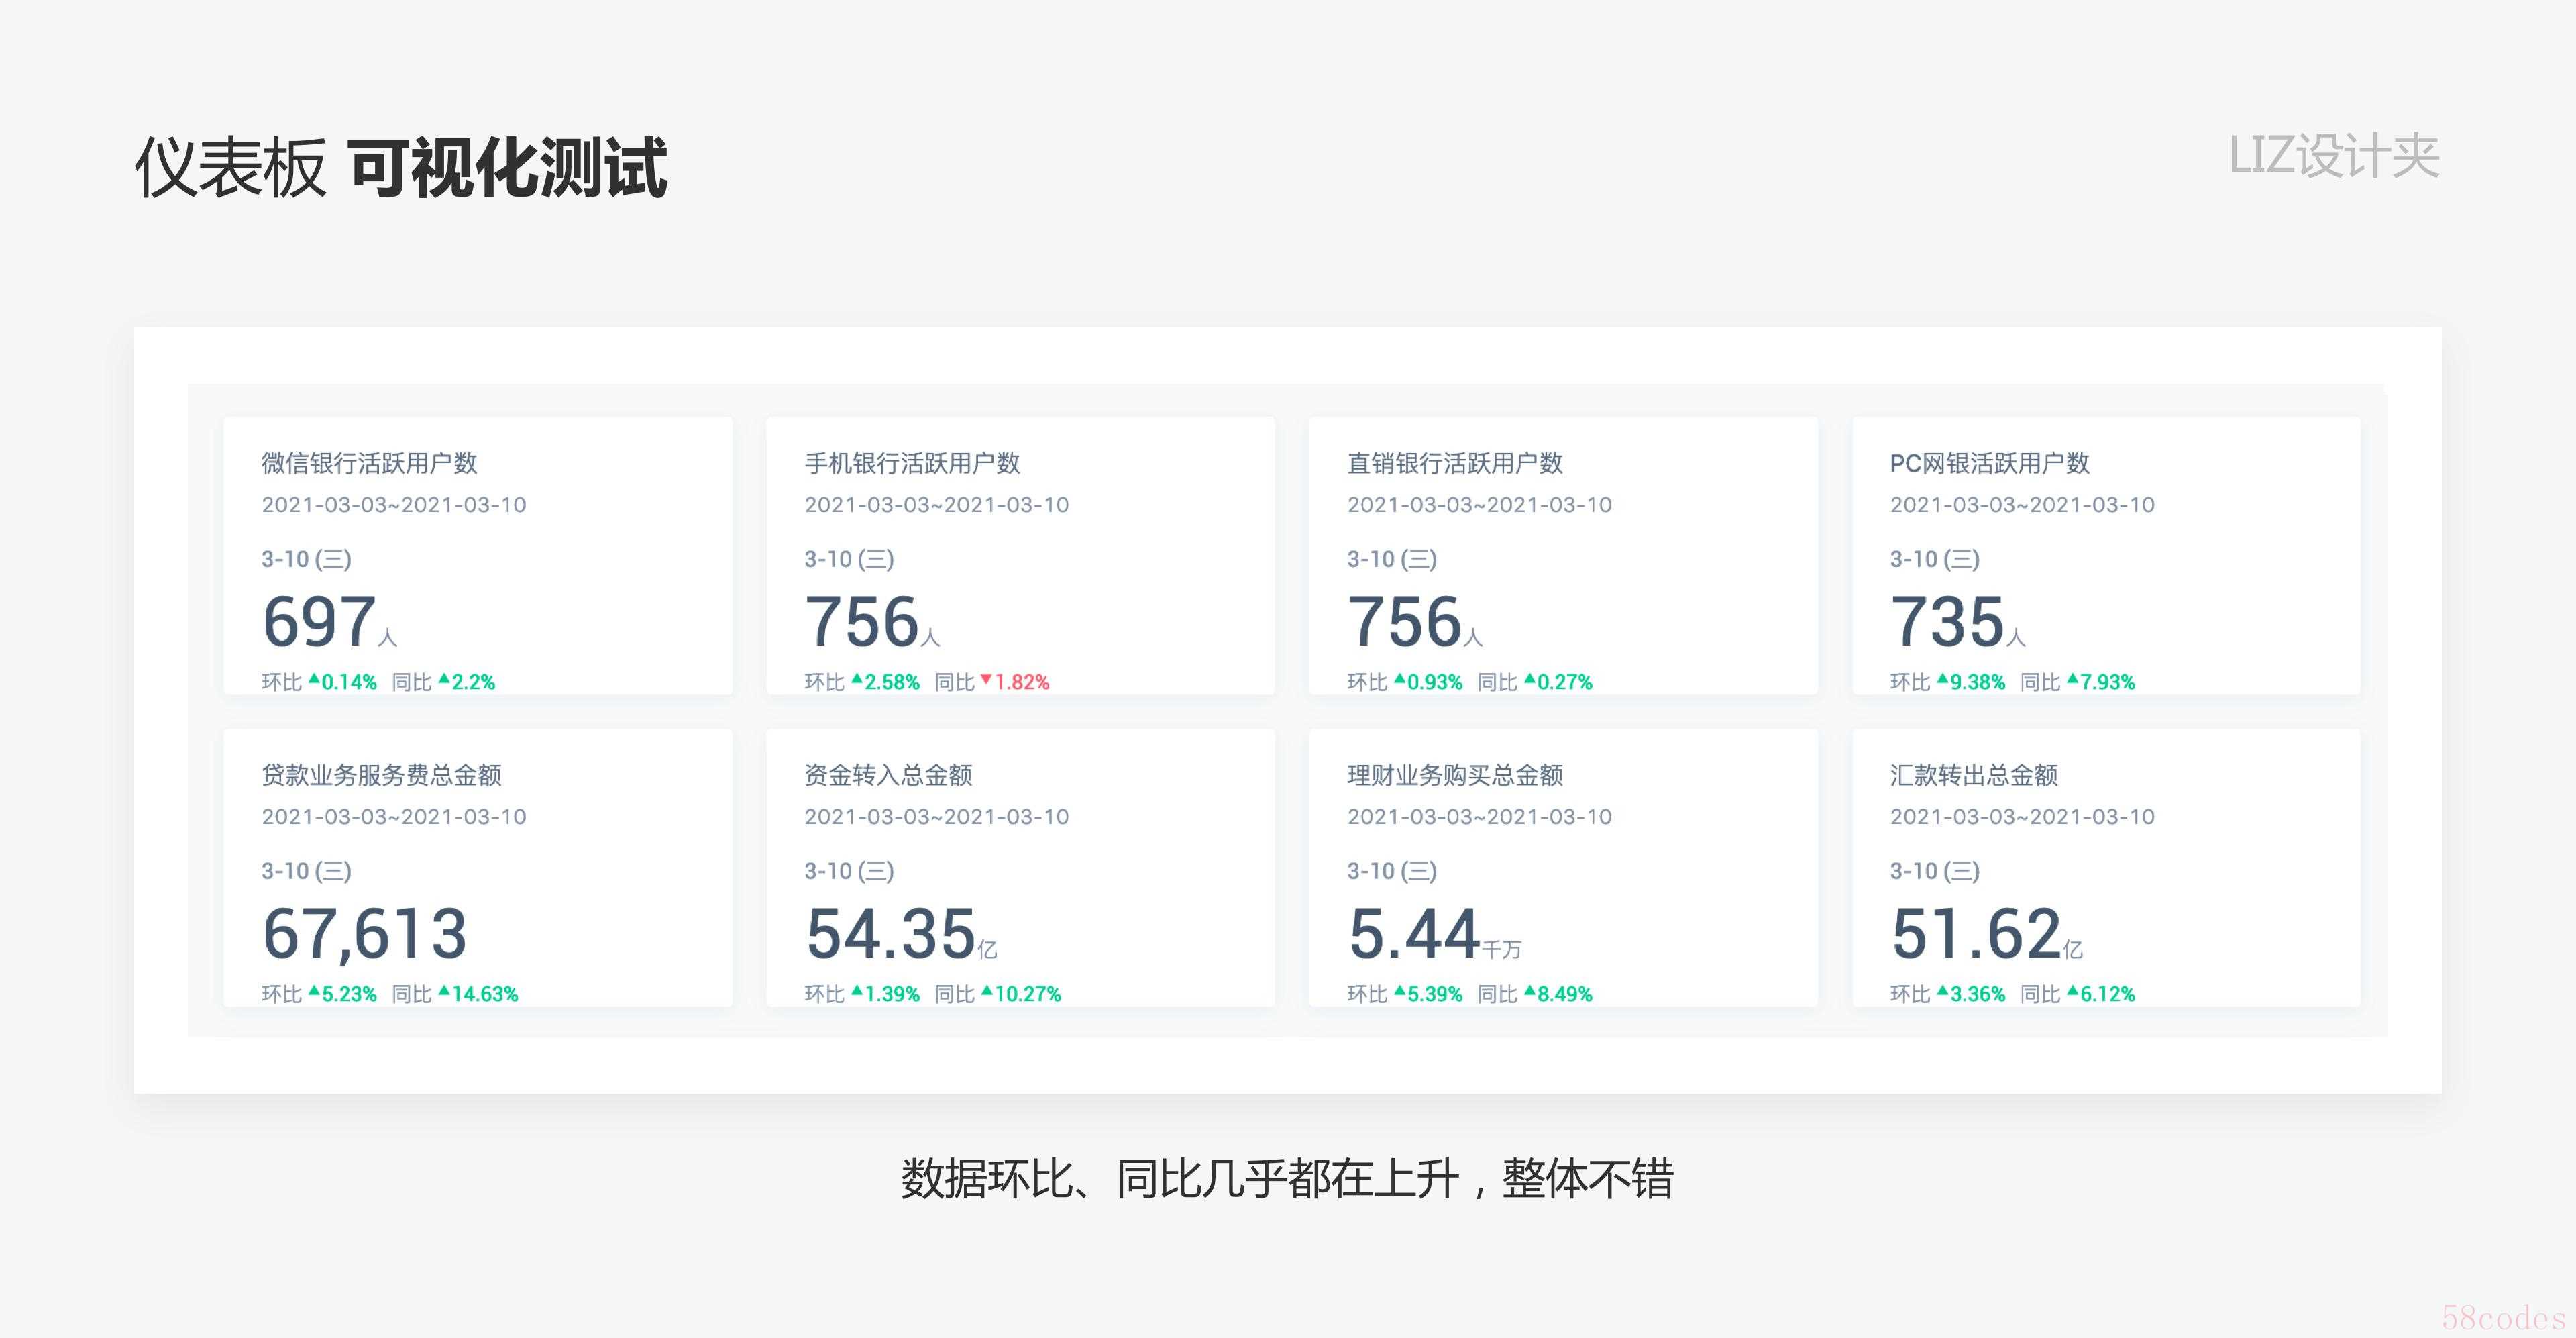
Task: Click the green arrow next to 10.27%
Action: pos(987,991)
